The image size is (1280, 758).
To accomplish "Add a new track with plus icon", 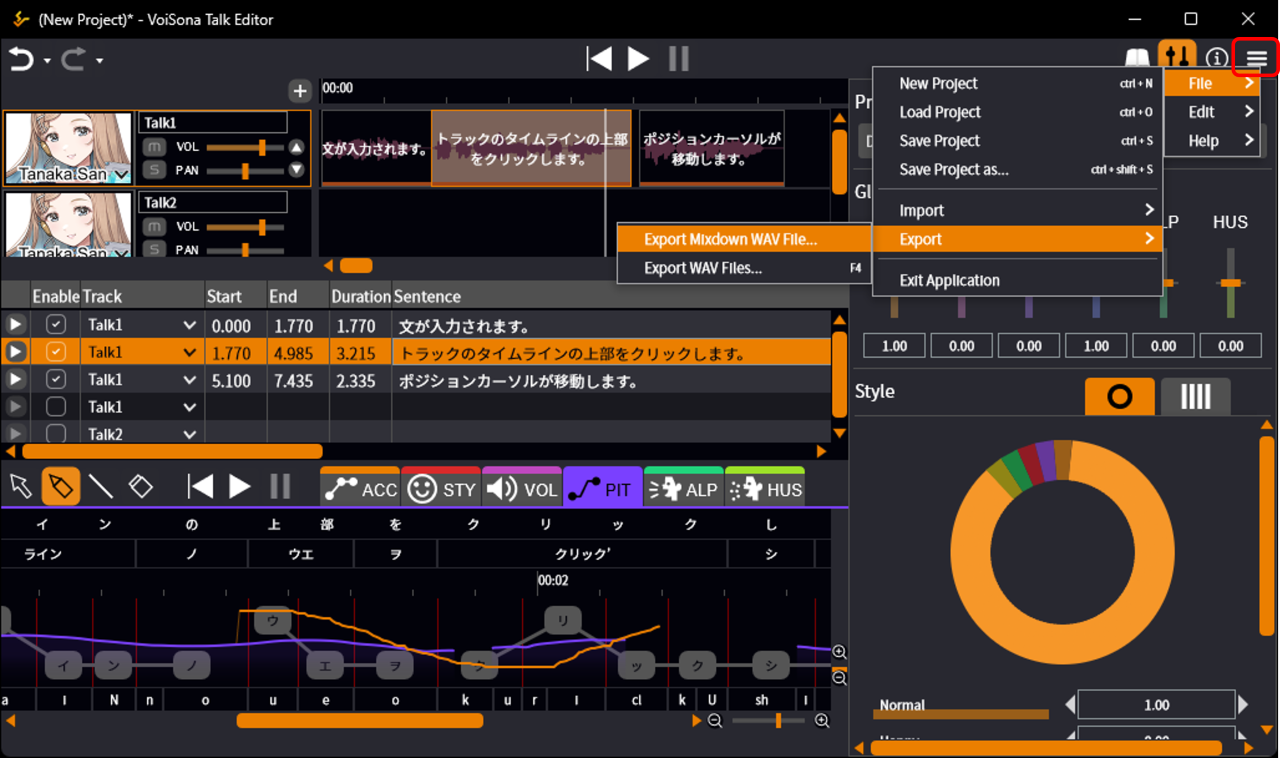I will [300, 91].
